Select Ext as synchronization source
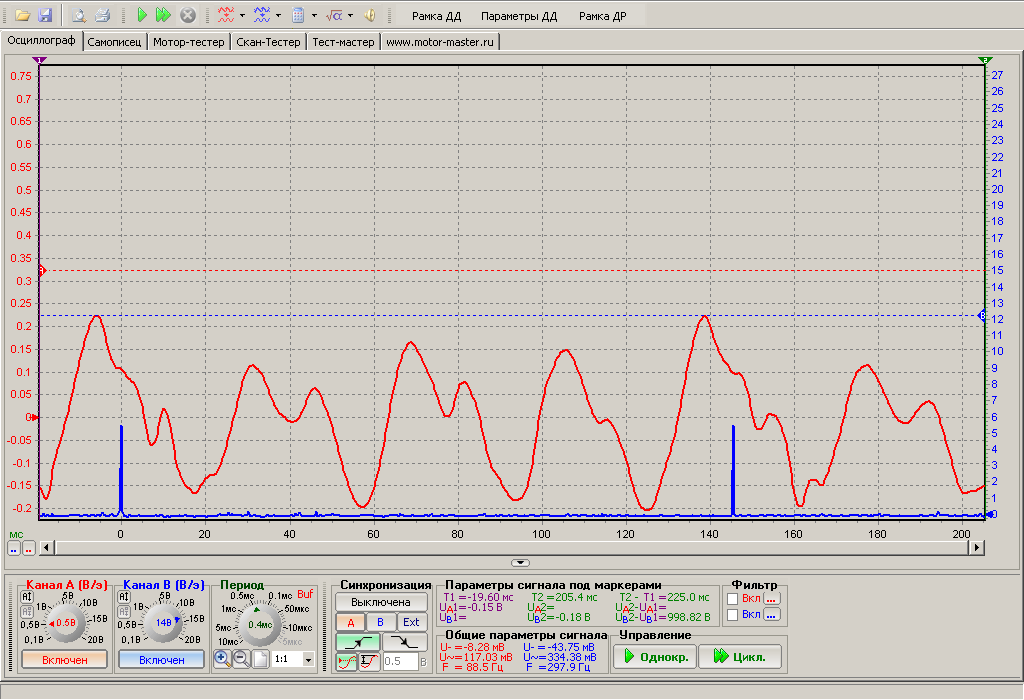Image resolution: width=1024 pixels, height=700 pixels. (411, 622)
